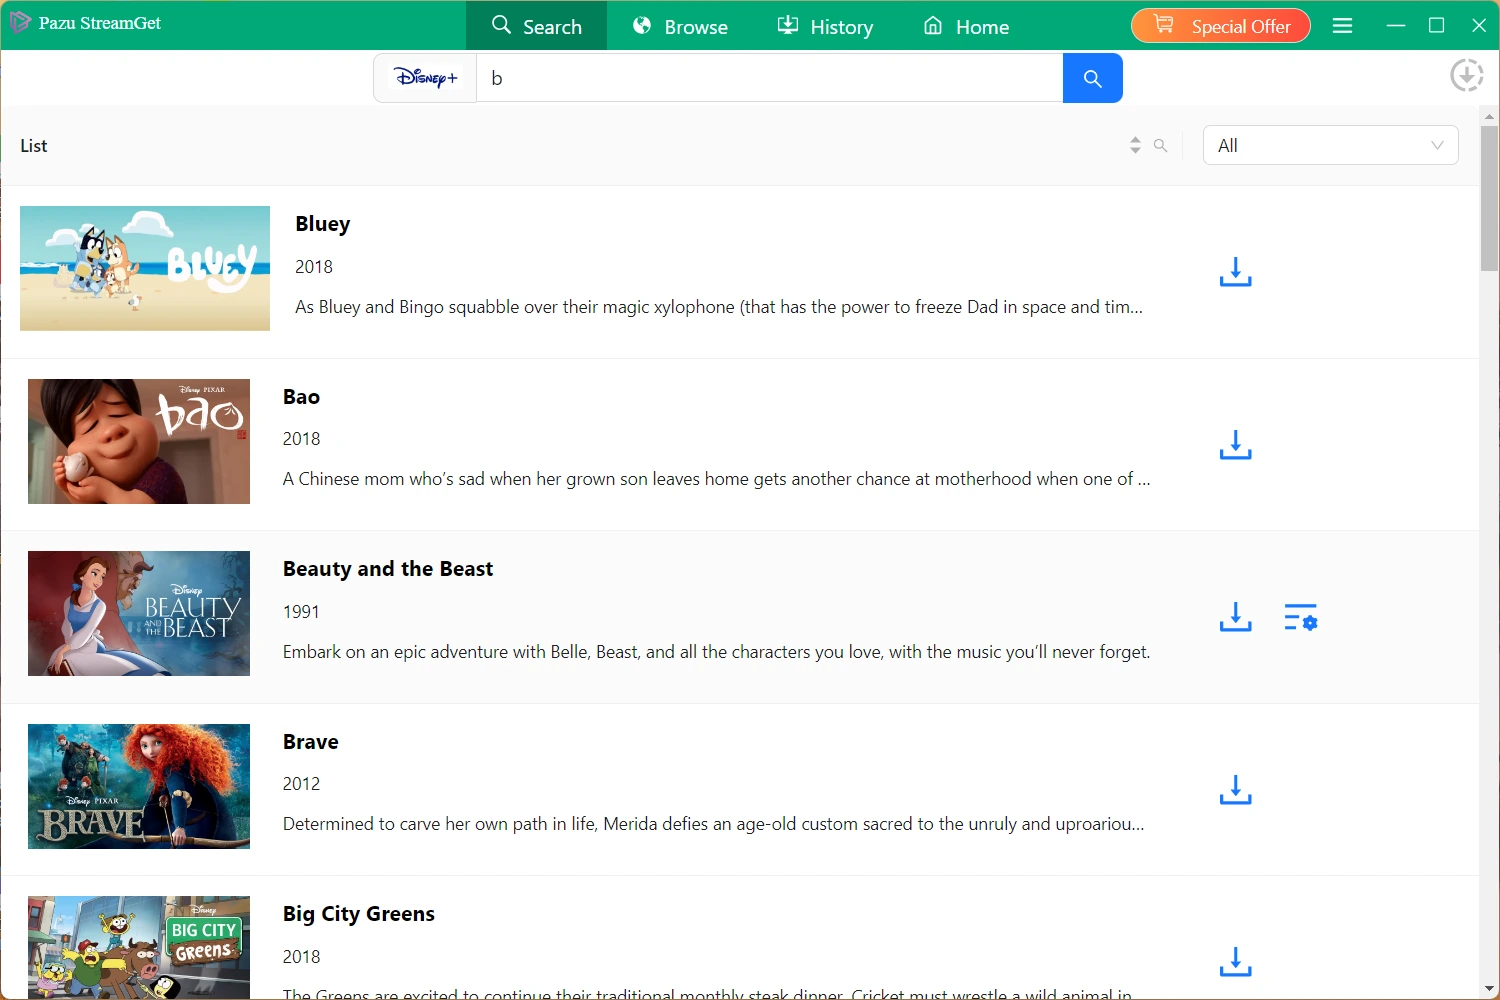Click the scrollbar up arrow
The height and width of the screenshot is (1000, 1500).
[1489, 116]
